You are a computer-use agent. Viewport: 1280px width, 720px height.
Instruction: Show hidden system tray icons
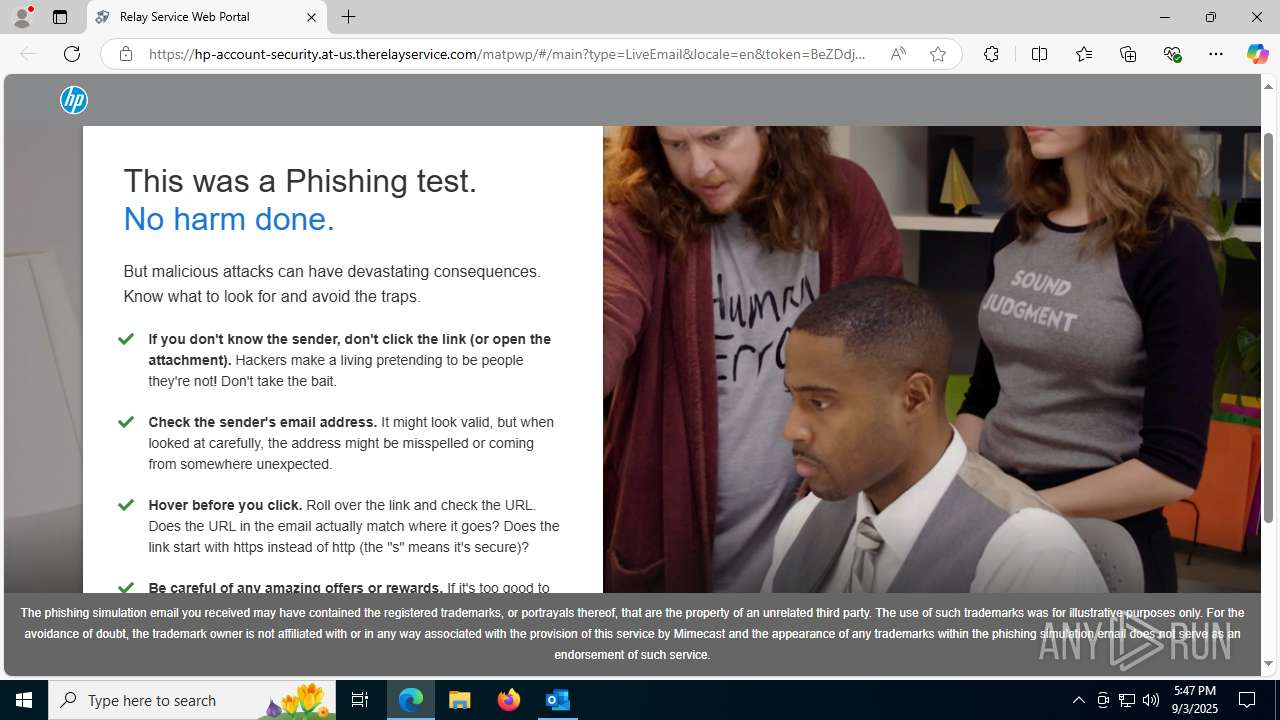coord(1078,700)
